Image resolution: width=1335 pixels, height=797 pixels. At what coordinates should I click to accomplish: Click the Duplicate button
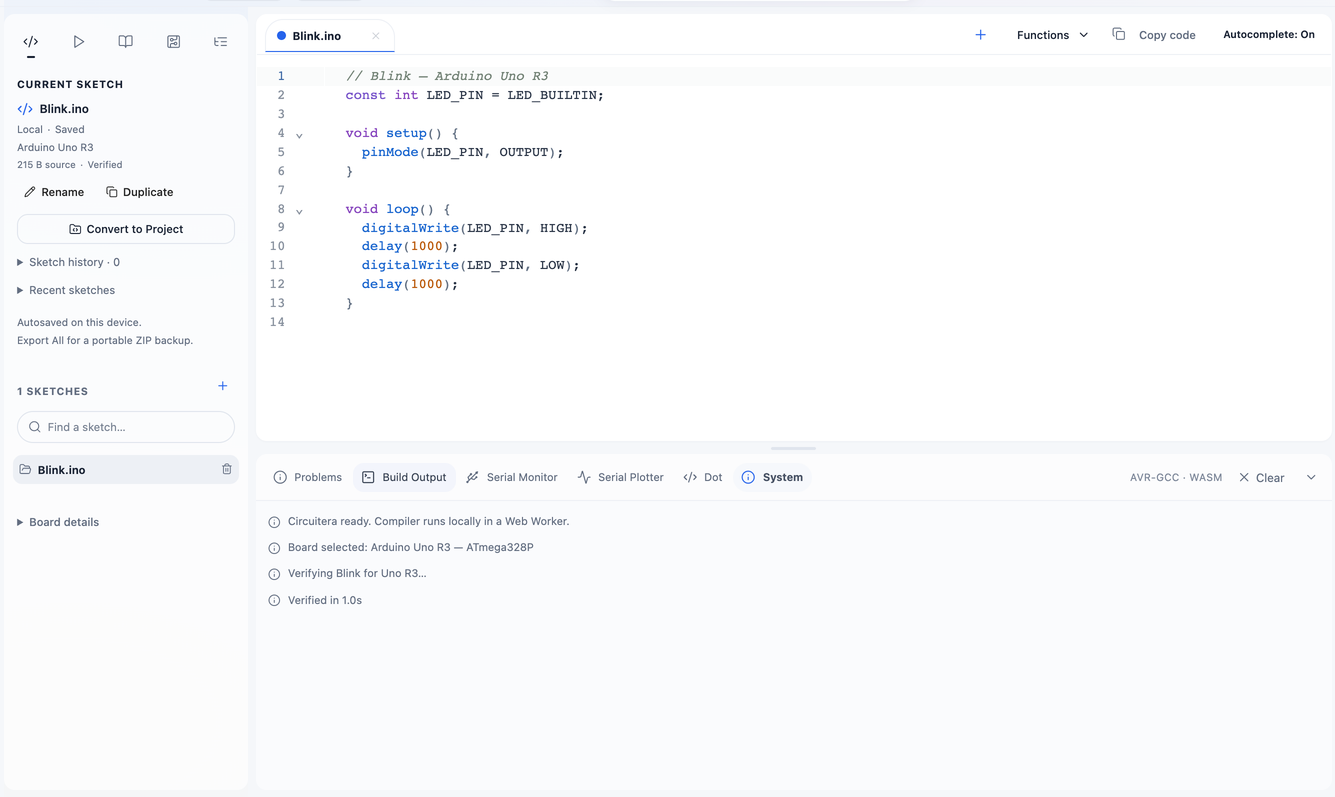[140, 192]
